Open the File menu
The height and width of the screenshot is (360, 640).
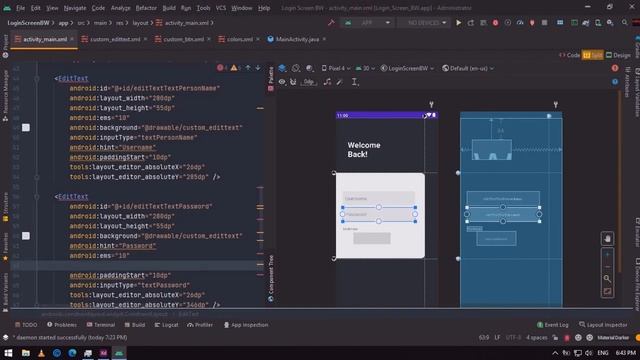point(20,8)
